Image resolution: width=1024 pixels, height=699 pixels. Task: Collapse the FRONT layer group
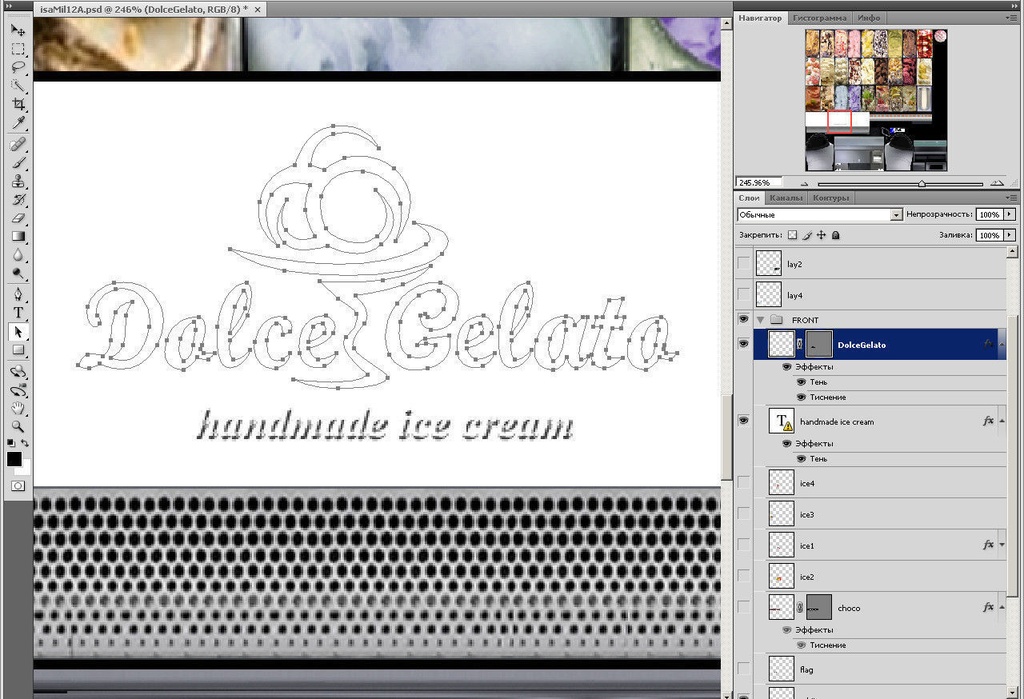point(761,320)
